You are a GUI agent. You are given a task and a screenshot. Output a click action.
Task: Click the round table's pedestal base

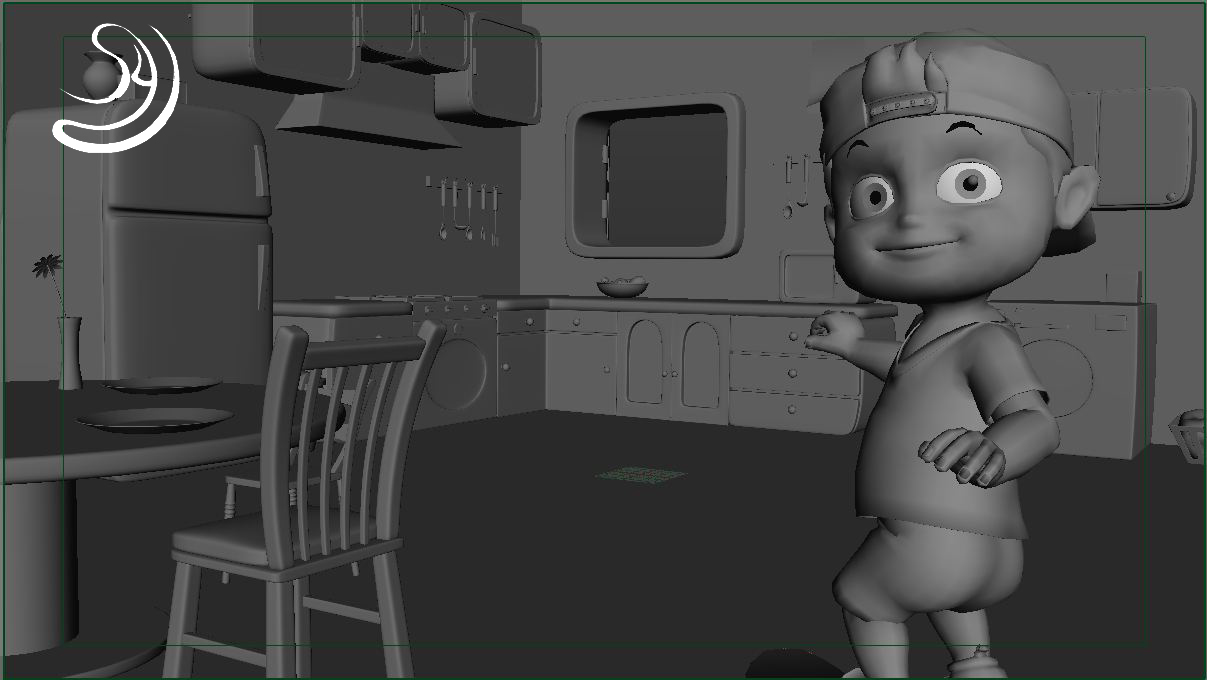click(x=38, y=565)
